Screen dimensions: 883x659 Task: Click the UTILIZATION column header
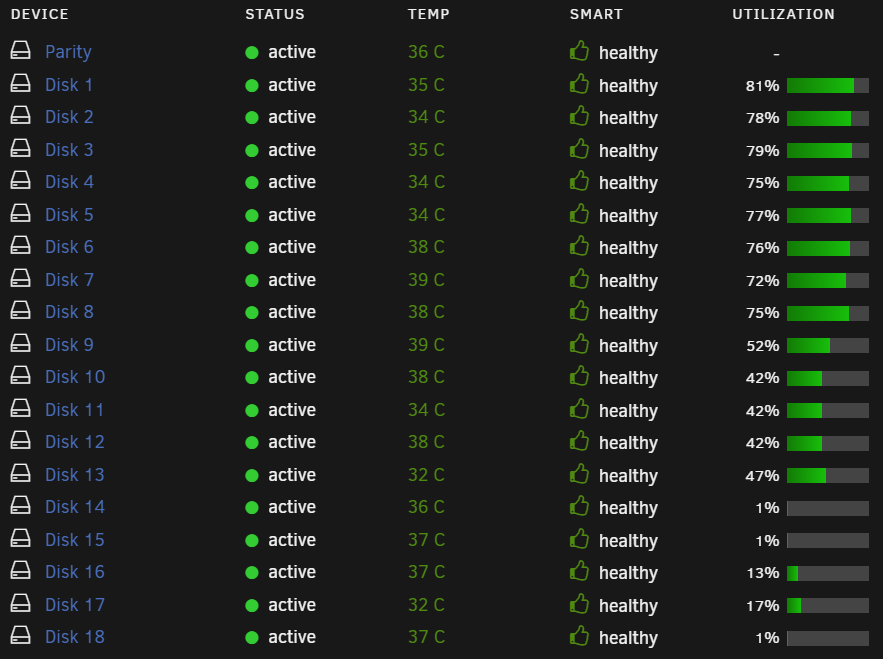[783, 14]
